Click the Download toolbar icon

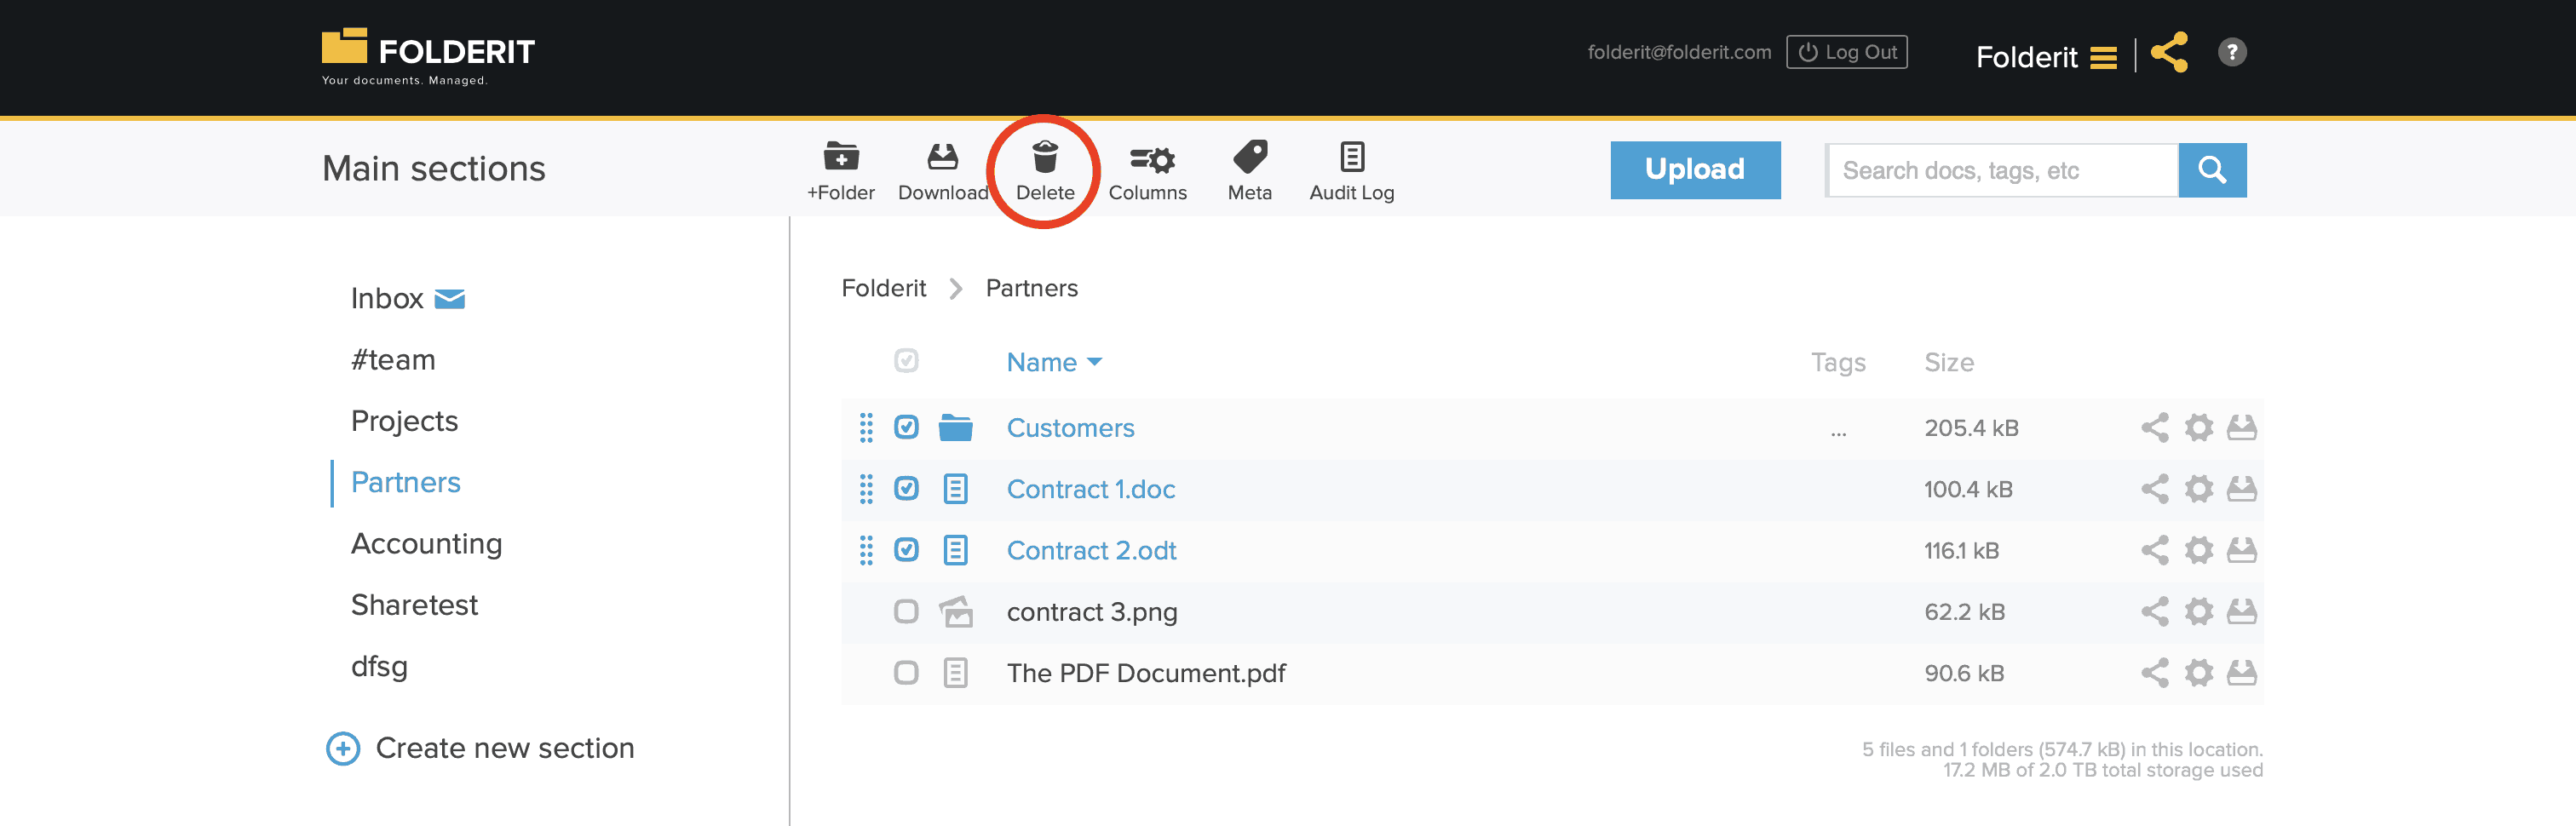click(x=942, y=157)
